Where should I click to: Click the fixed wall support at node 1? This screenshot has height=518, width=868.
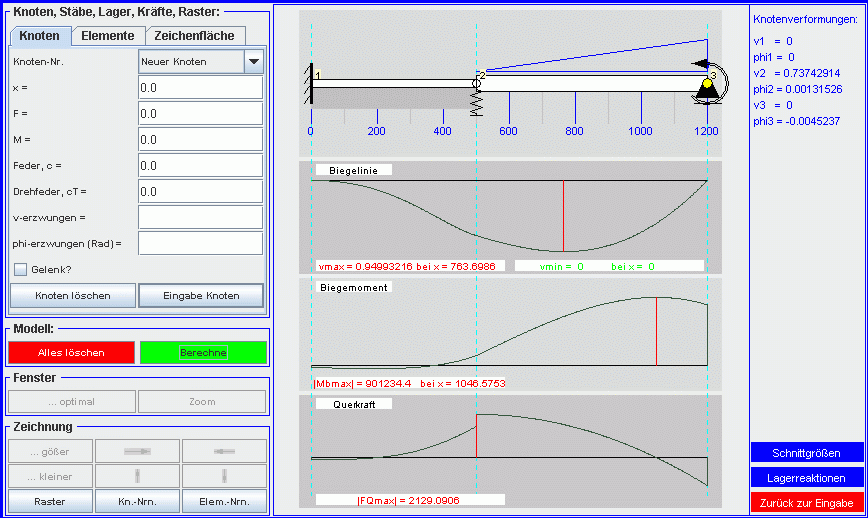tap(311, 87)
